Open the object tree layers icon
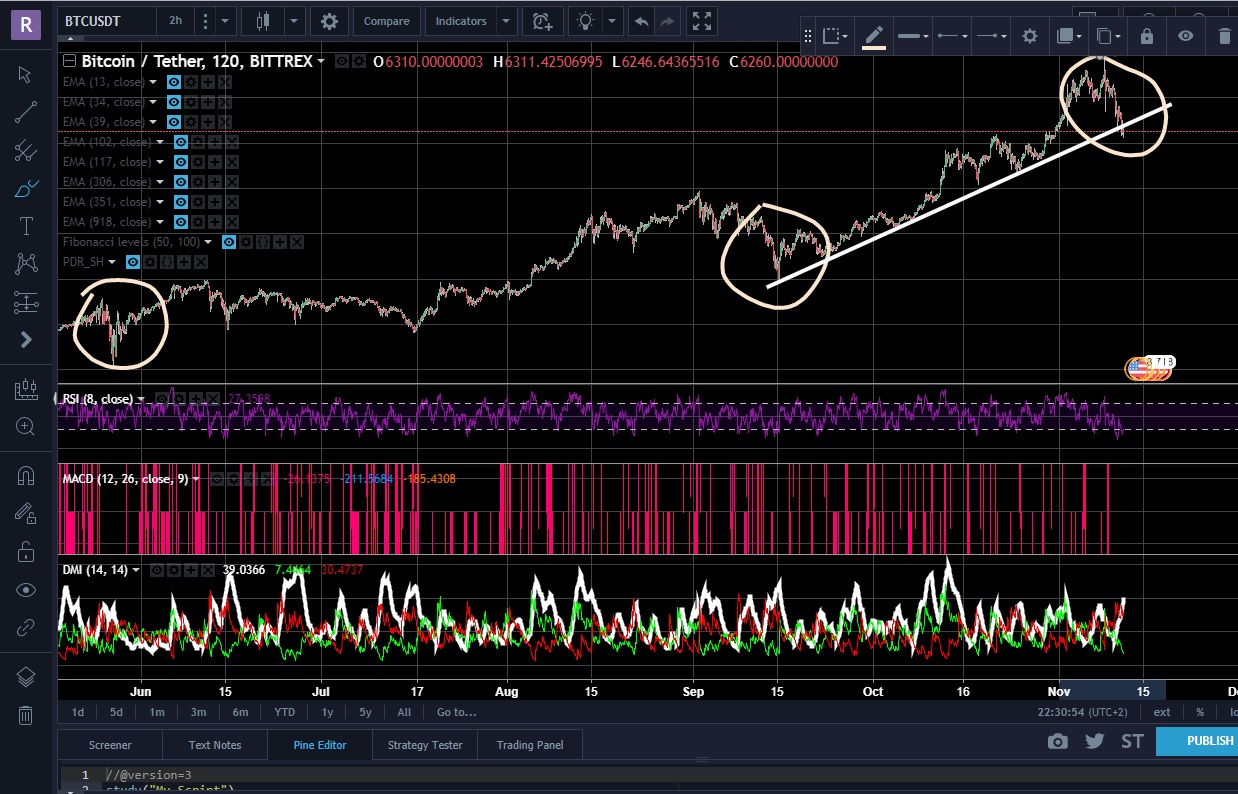Image resolution: width=1238 pixels, height=794 pixels. pos(26,677)
